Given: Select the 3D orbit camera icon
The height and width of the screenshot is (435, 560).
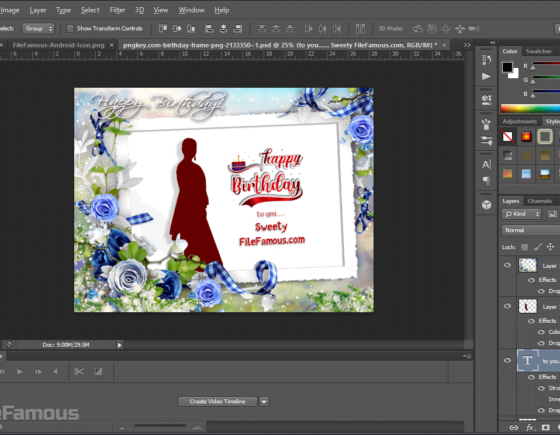Looking at the screenshot, I should tap(418, 29).
